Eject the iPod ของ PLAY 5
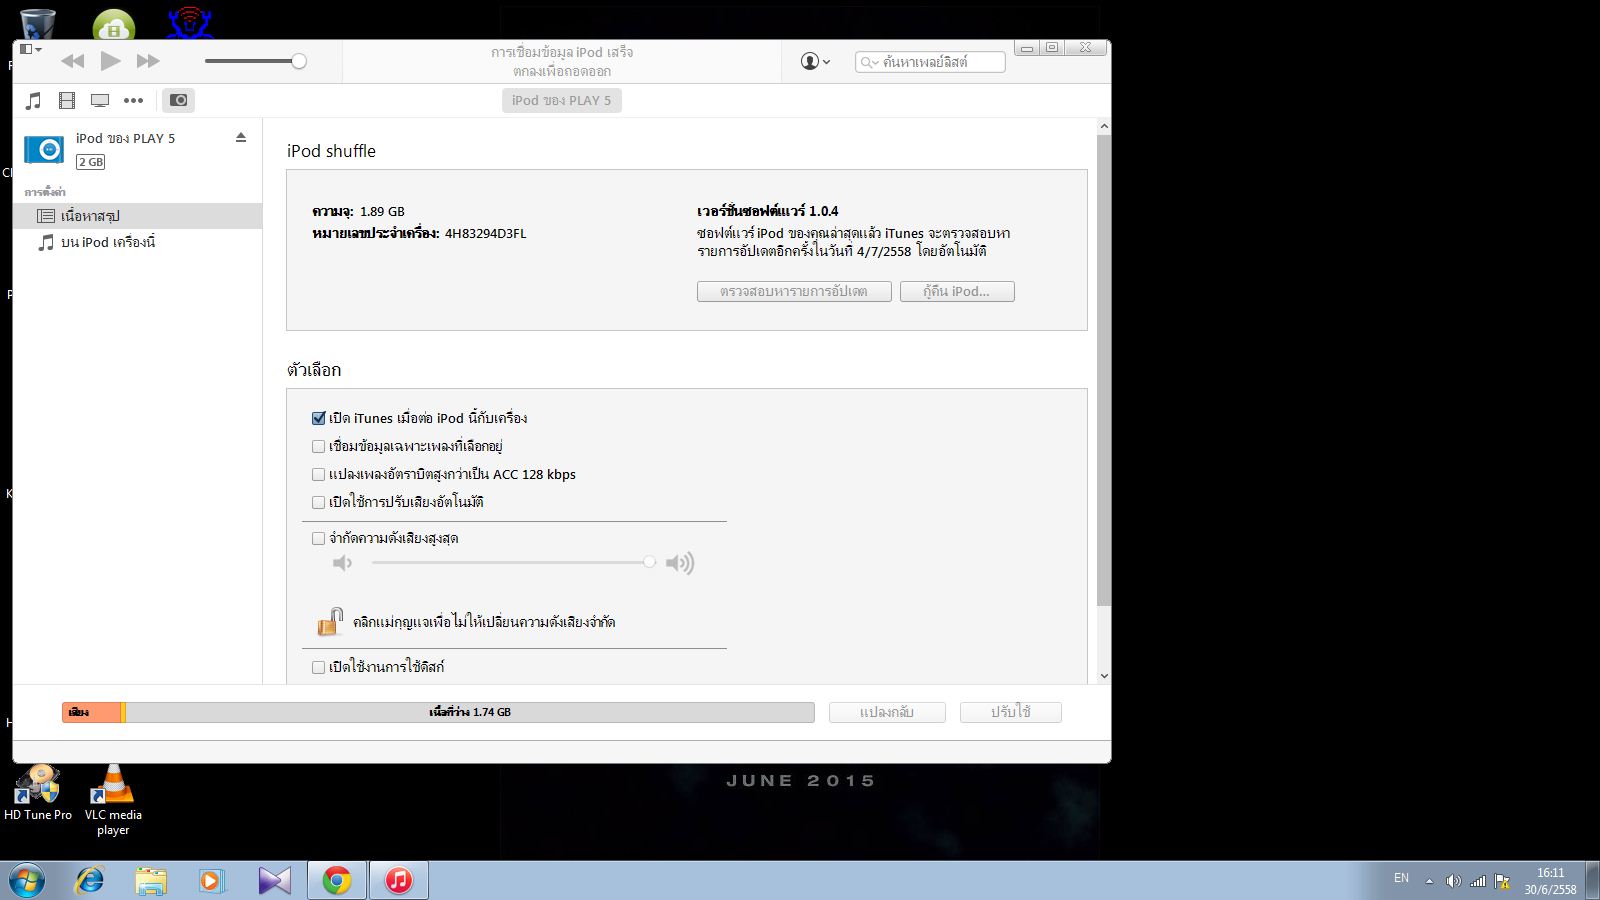Image resolution: width=1600 pixels, height=900 pixels. tap(241, 138)
